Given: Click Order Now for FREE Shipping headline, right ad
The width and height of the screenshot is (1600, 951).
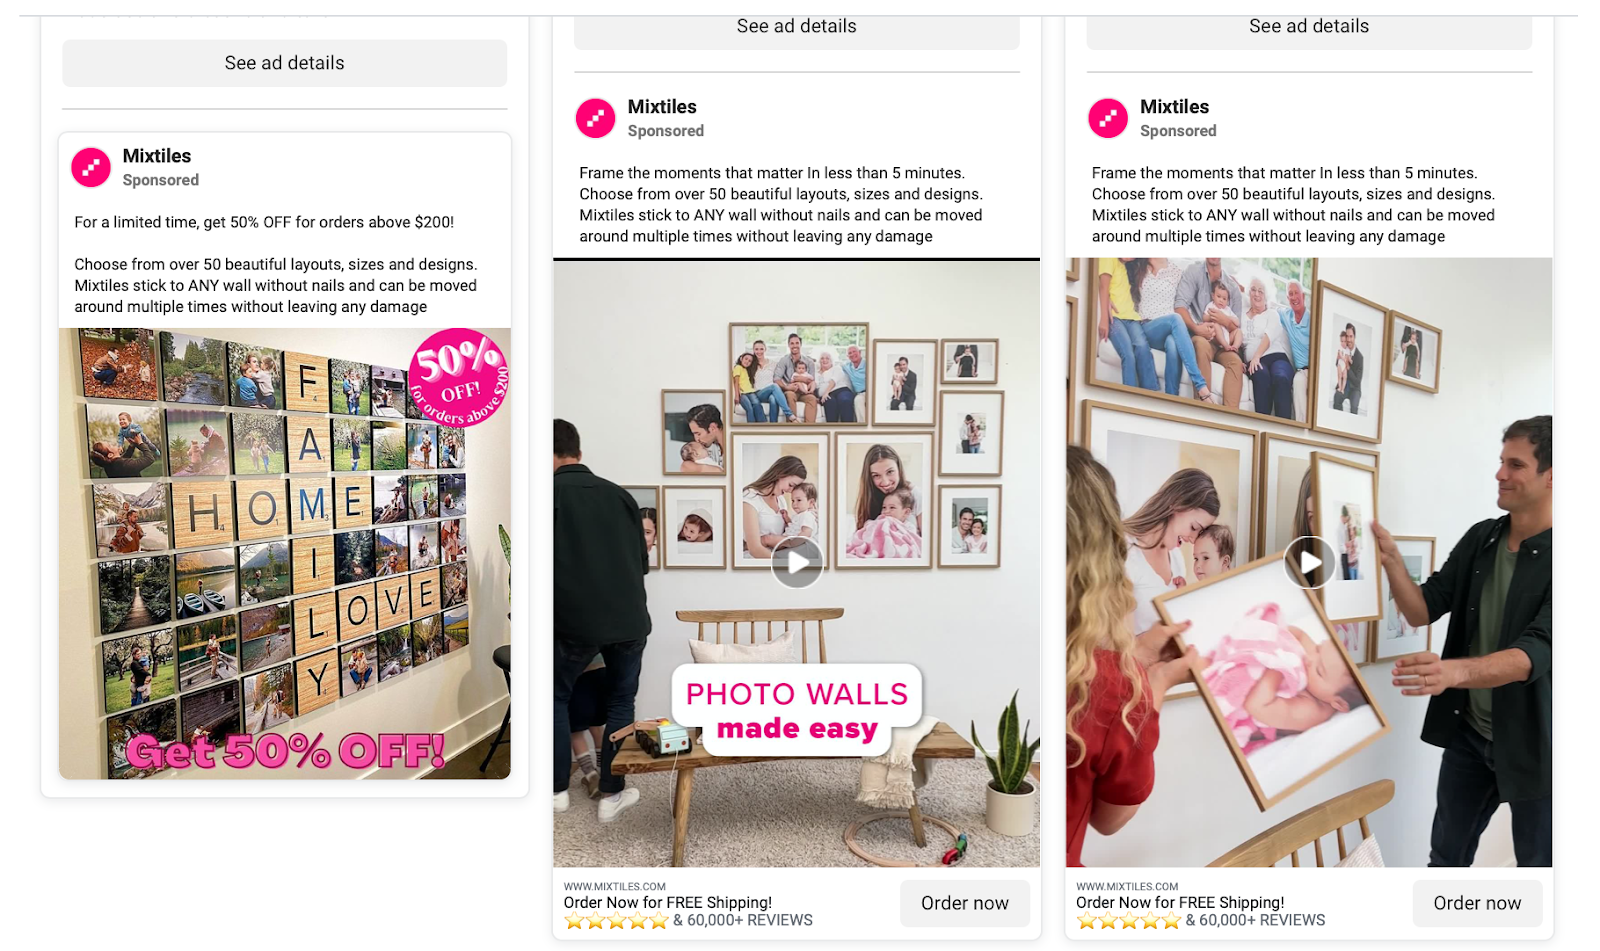Looking at the screenshot, I should coord(1180,903).
